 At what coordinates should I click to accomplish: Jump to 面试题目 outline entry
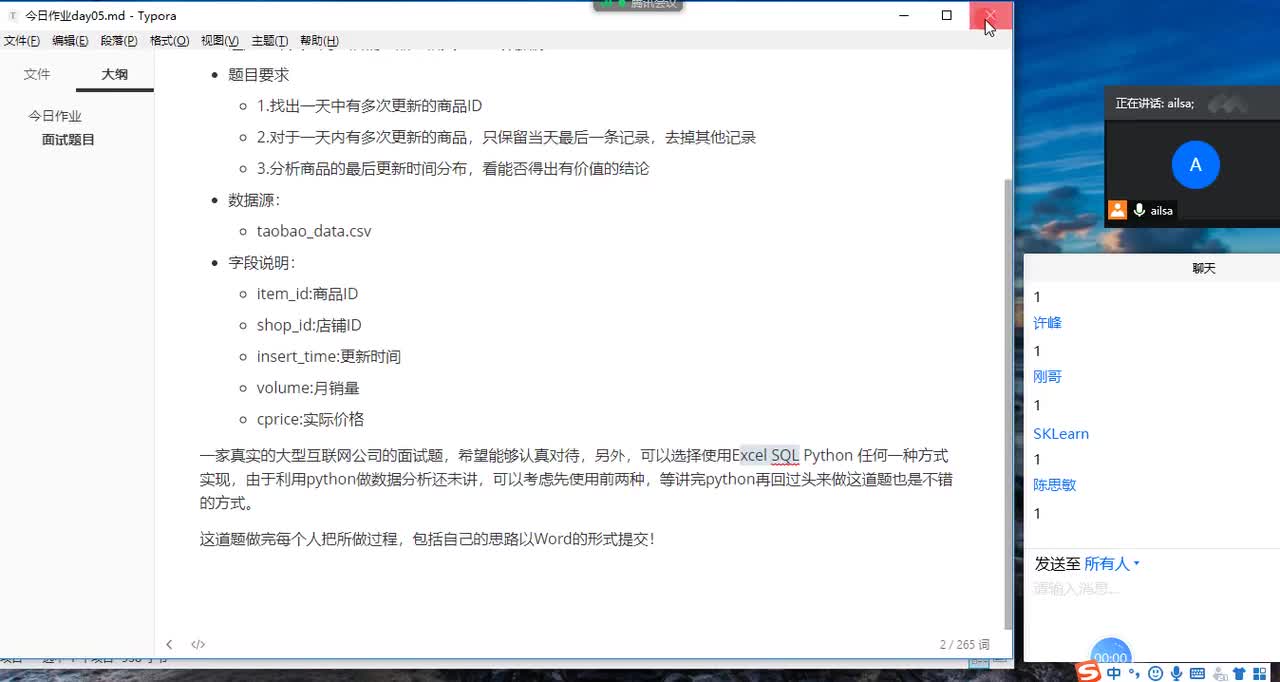[68, 140]
